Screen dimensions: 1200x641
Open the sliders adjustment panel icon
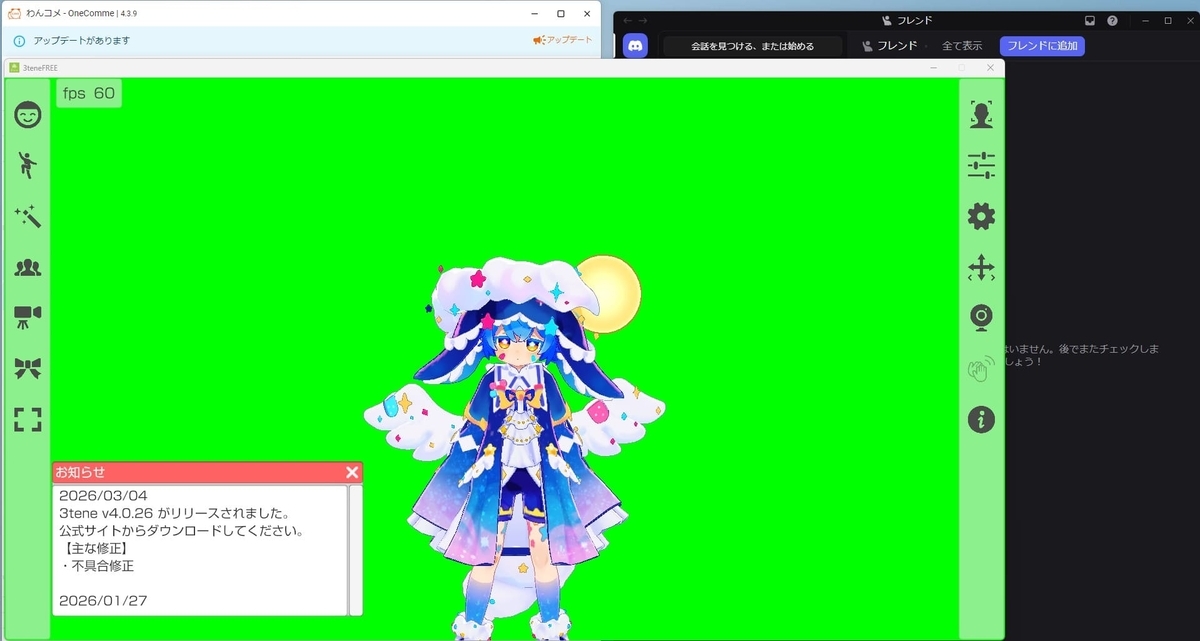click(981, 165)
